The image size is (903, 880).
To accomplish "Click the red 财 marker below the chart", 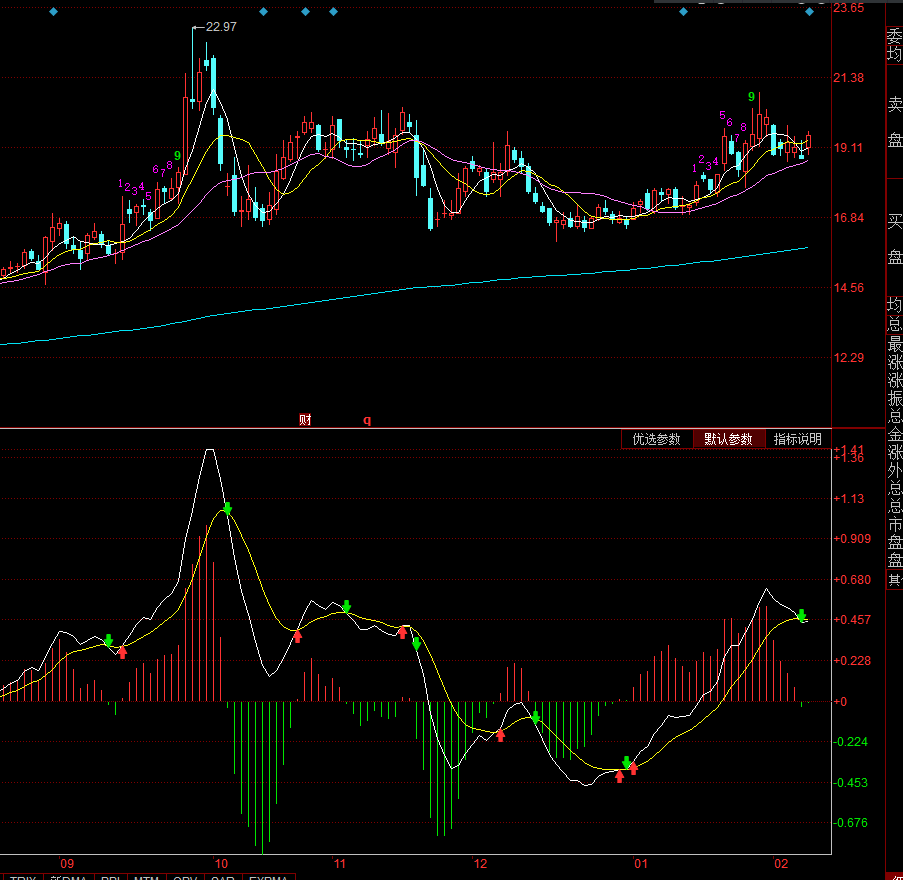I will (x=305, y=420).
